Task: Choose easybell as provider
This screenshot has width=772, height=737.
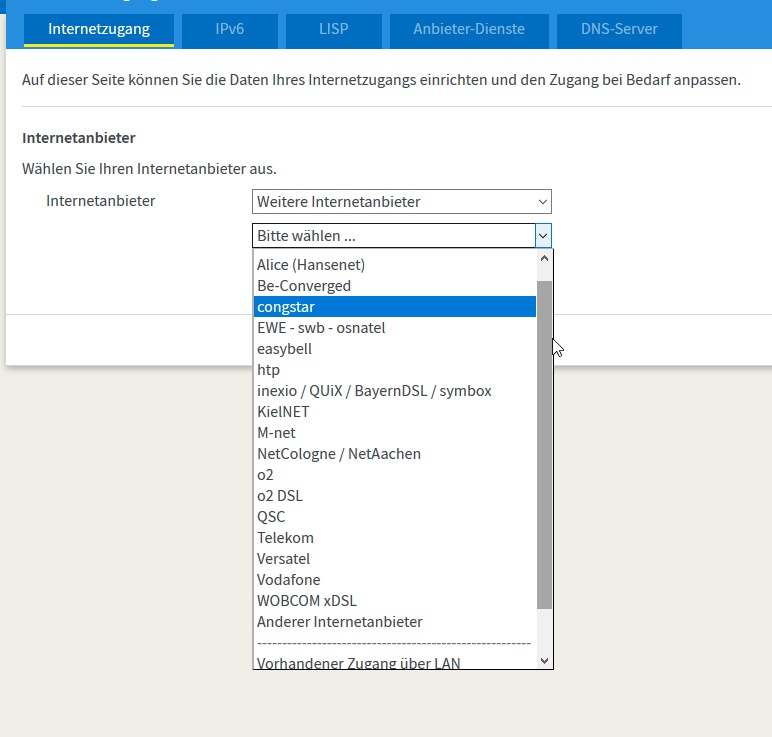Action: pyautogui.click(x=395, y=349)
